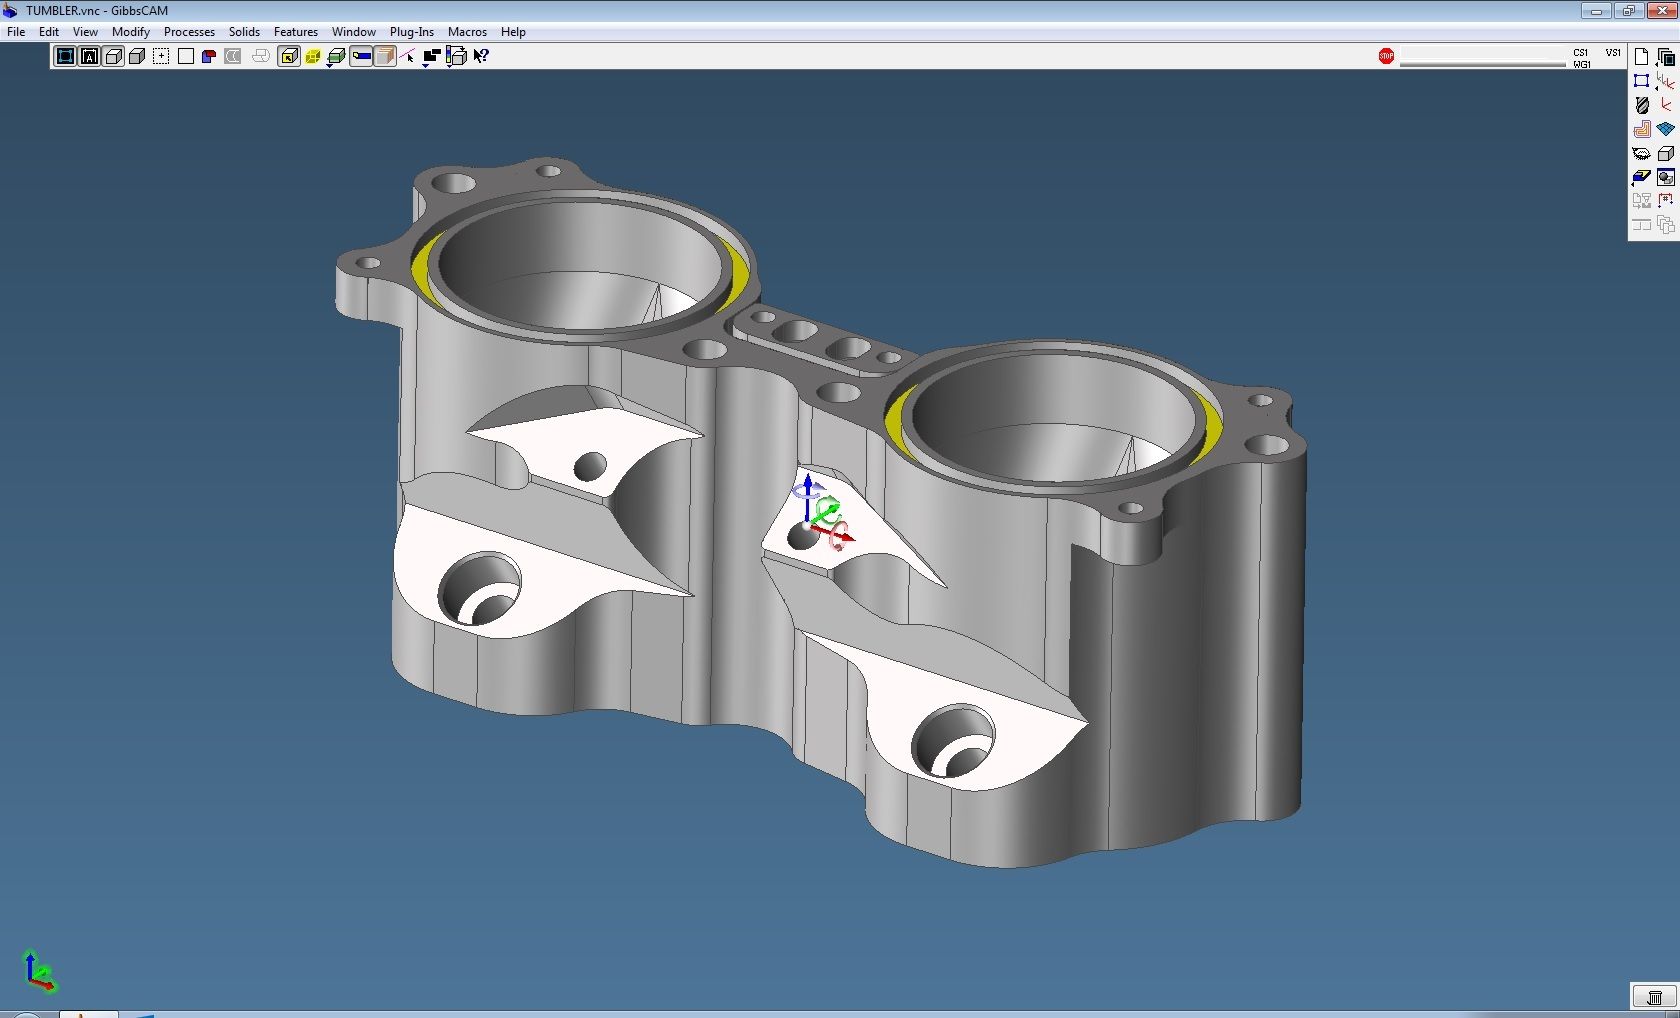Toggle the peach layered sheets button

pyautogui.click(x=385, y=56)
